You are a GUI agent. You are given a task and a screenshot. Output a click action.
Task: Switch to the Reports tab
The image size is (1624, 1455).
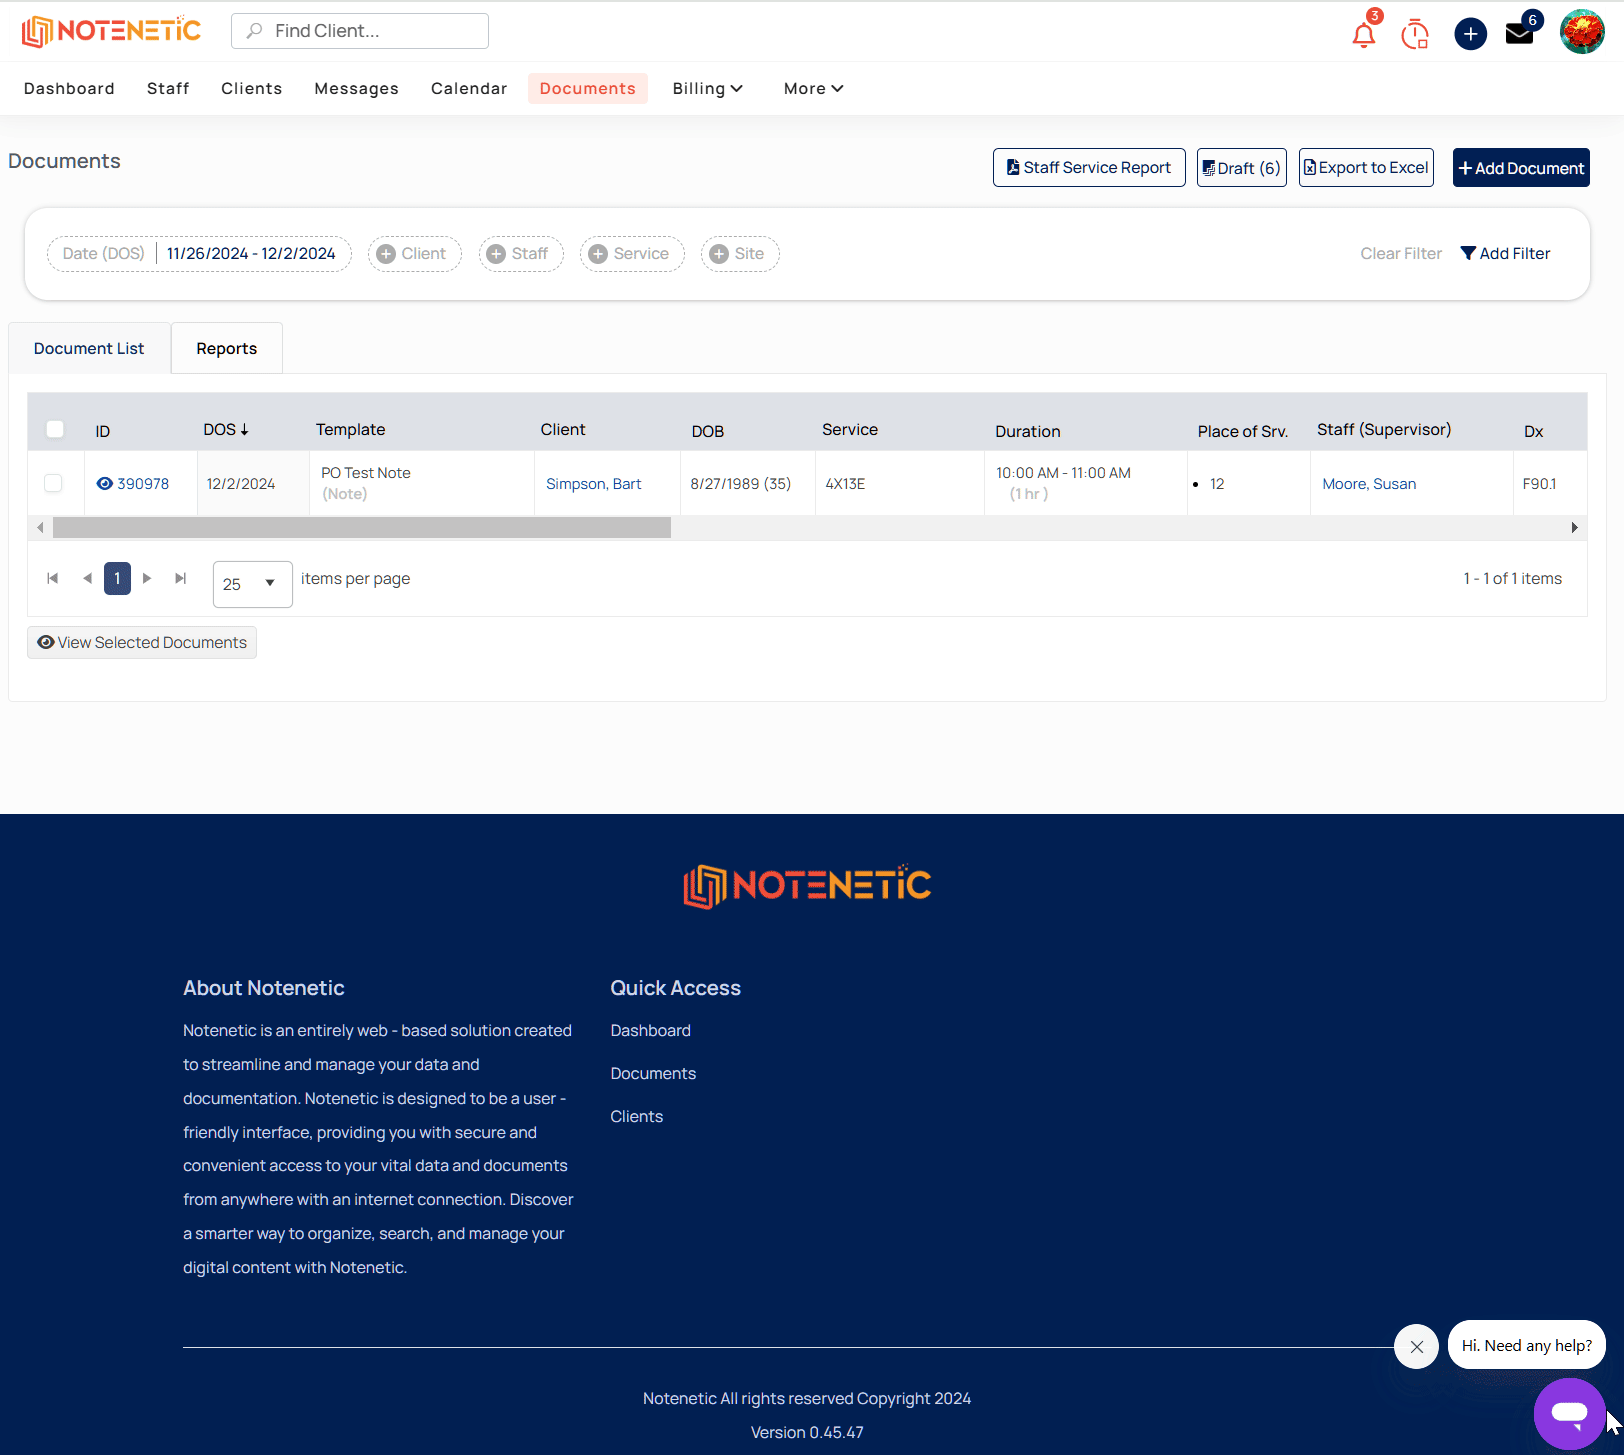[x=227, y=348]
